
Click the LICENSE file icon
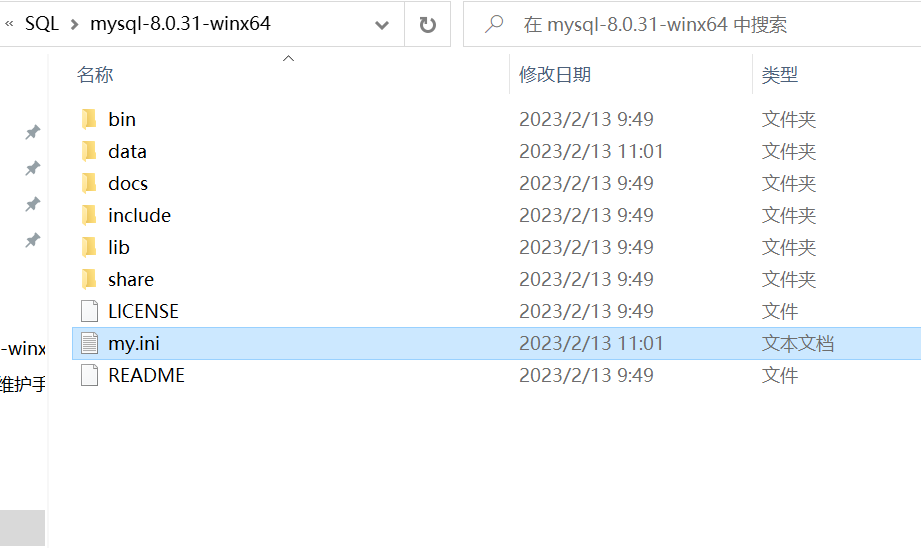pyautogui.click(x=89, y=311)
